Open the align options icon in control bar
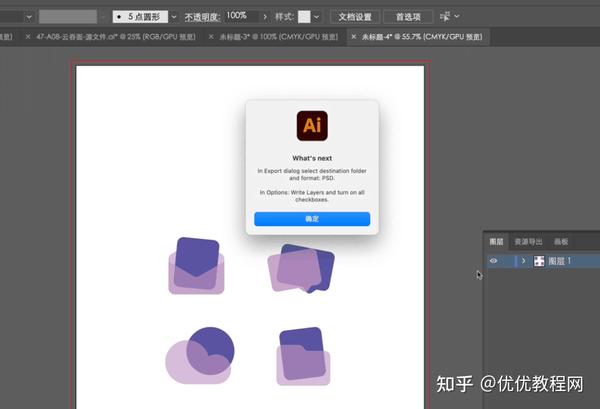Screen dimensions: 600x409 (x=445, y=16)
